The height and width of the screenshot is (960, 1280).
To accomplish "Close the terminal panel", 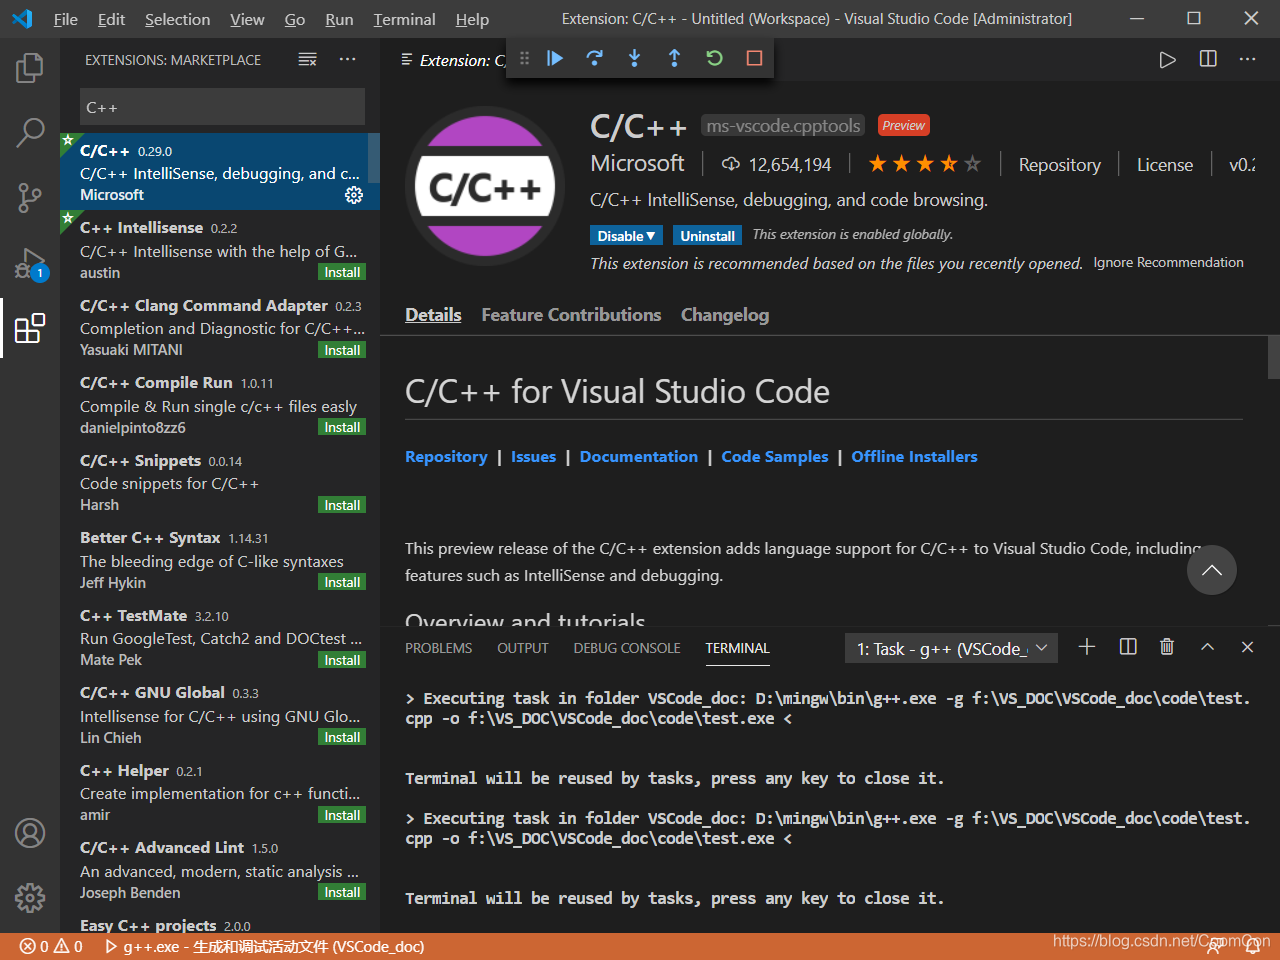I will point(1247,647).
